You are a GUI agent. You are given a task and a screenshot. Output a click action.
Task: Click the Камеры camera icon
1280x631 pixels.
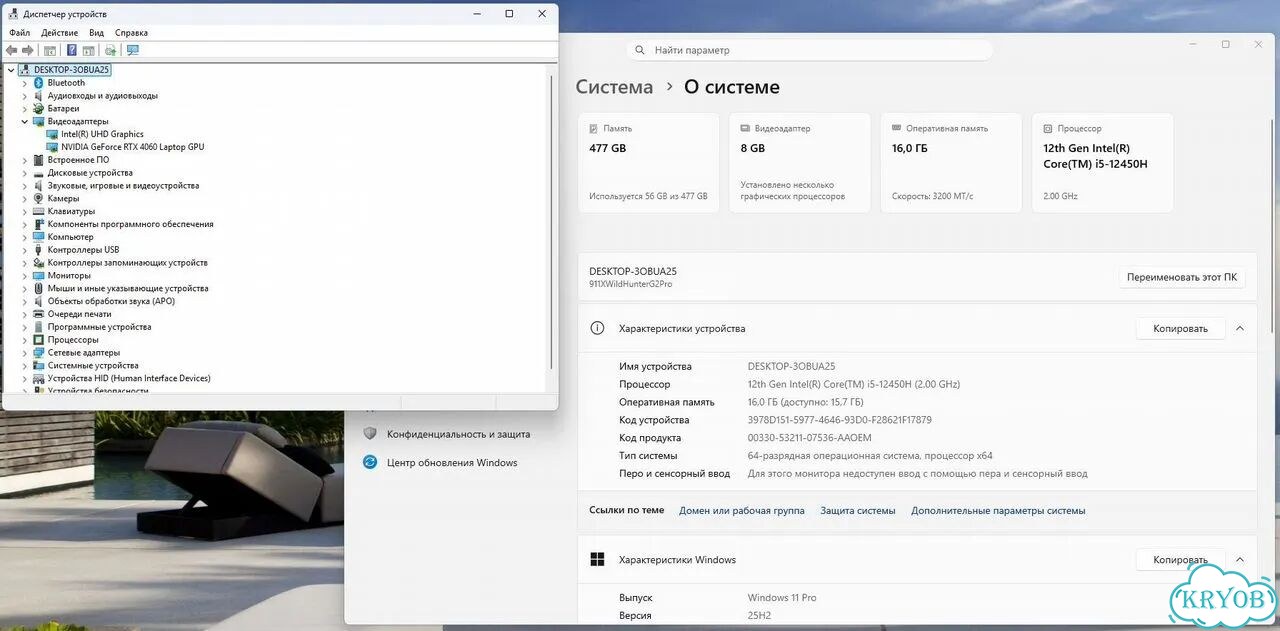coord(39,198)
